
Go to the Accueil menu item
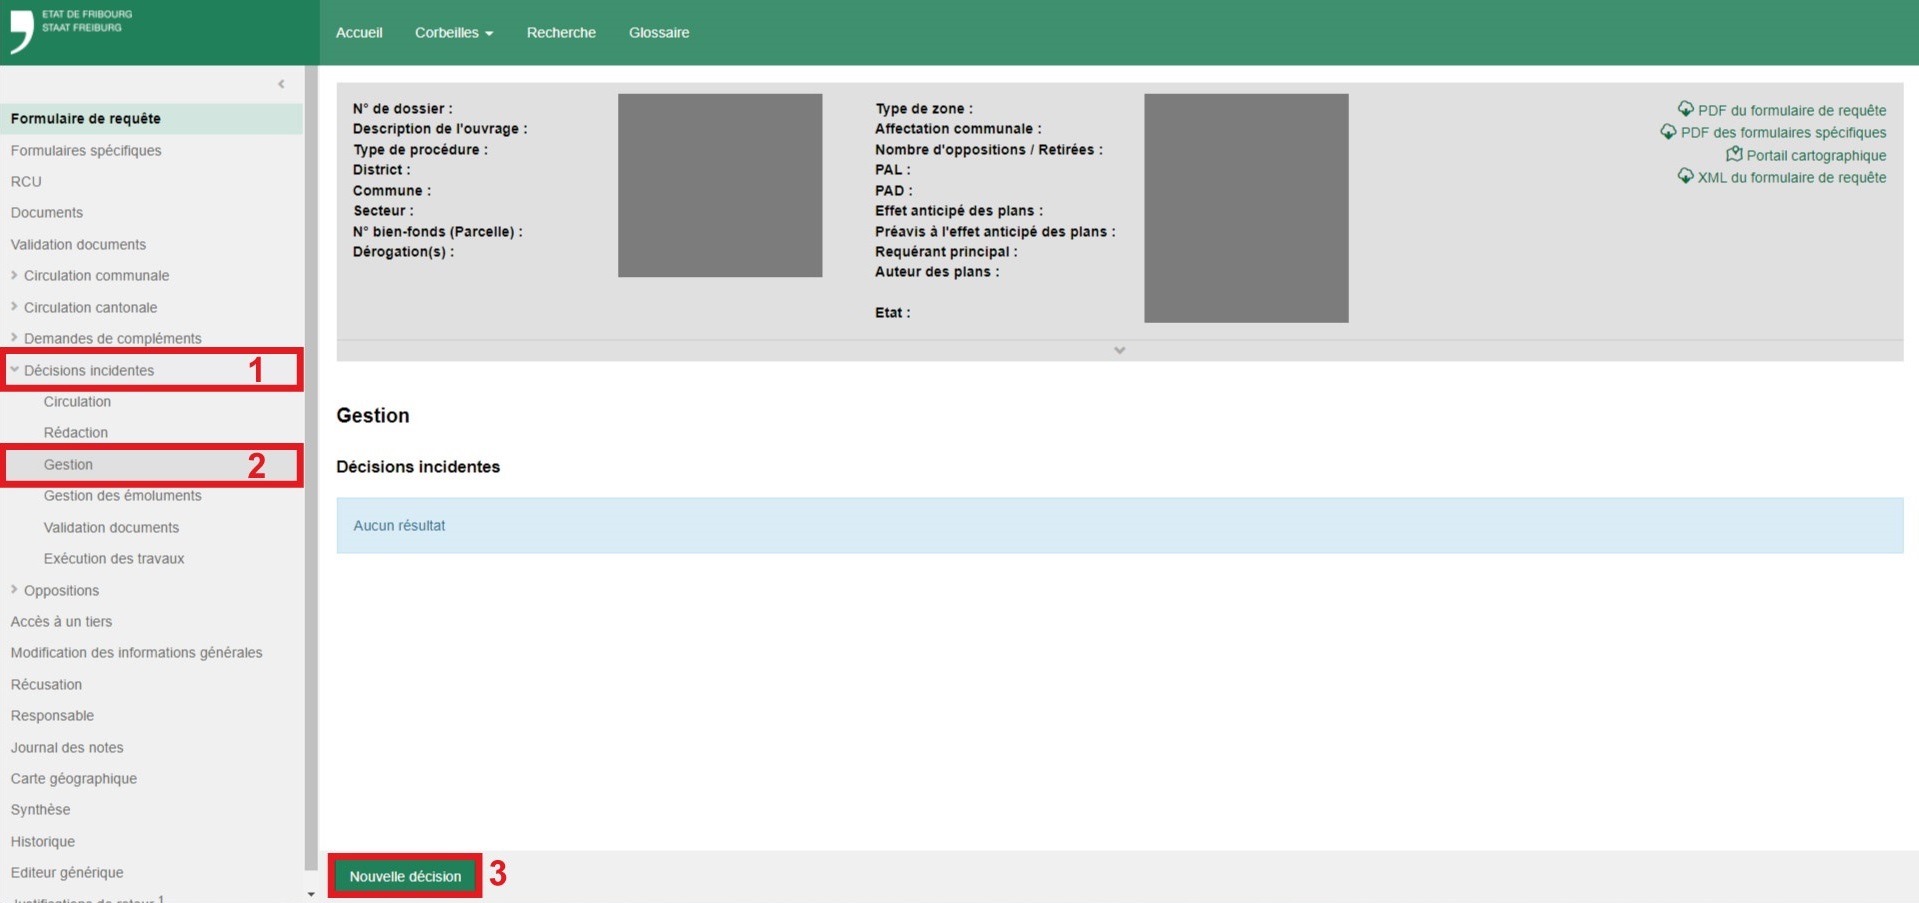click(359, 33)
